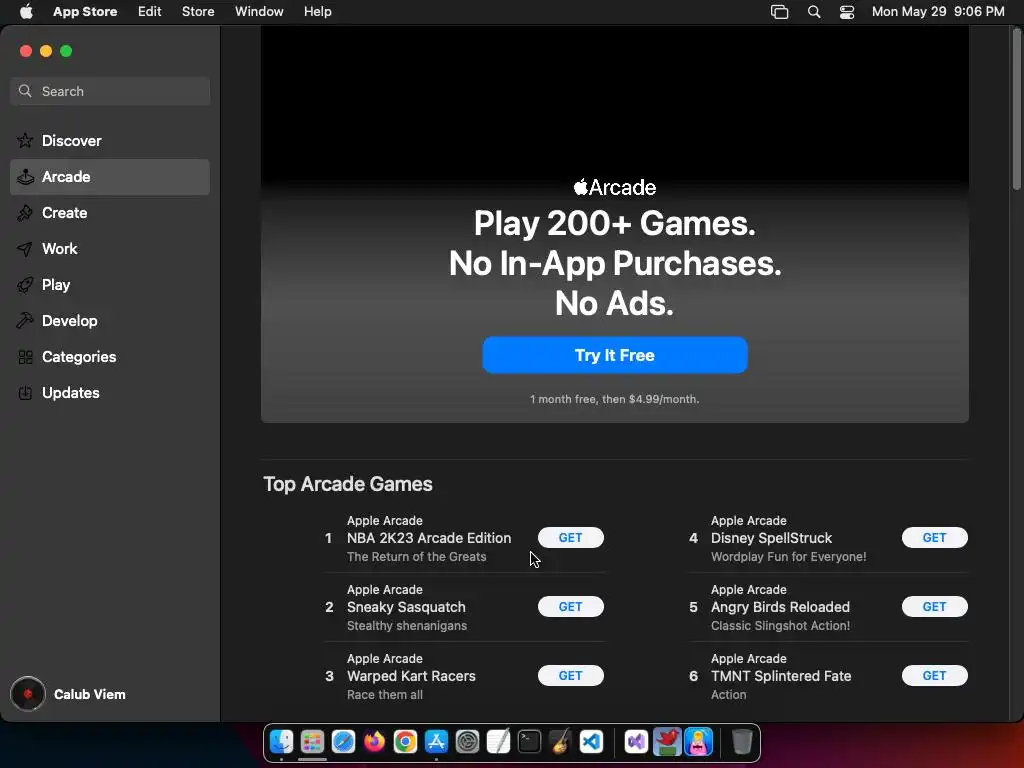Click the Stage Manager menu bar icon
This screenshot has width=1024, height=768.
tap(780, 12)
